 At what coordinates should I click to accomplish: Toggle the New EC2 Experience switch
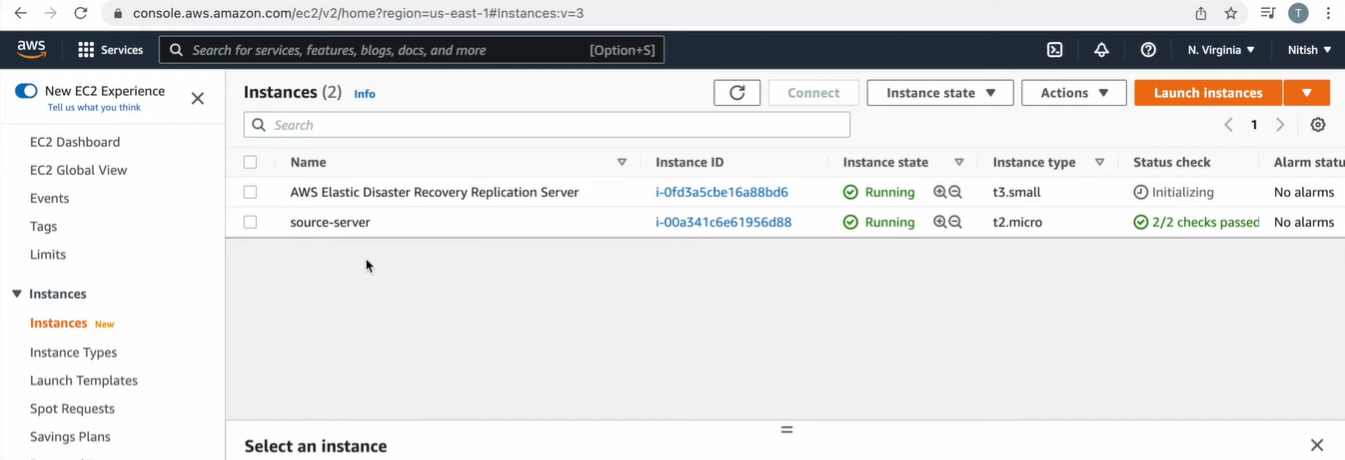point(26,91)
